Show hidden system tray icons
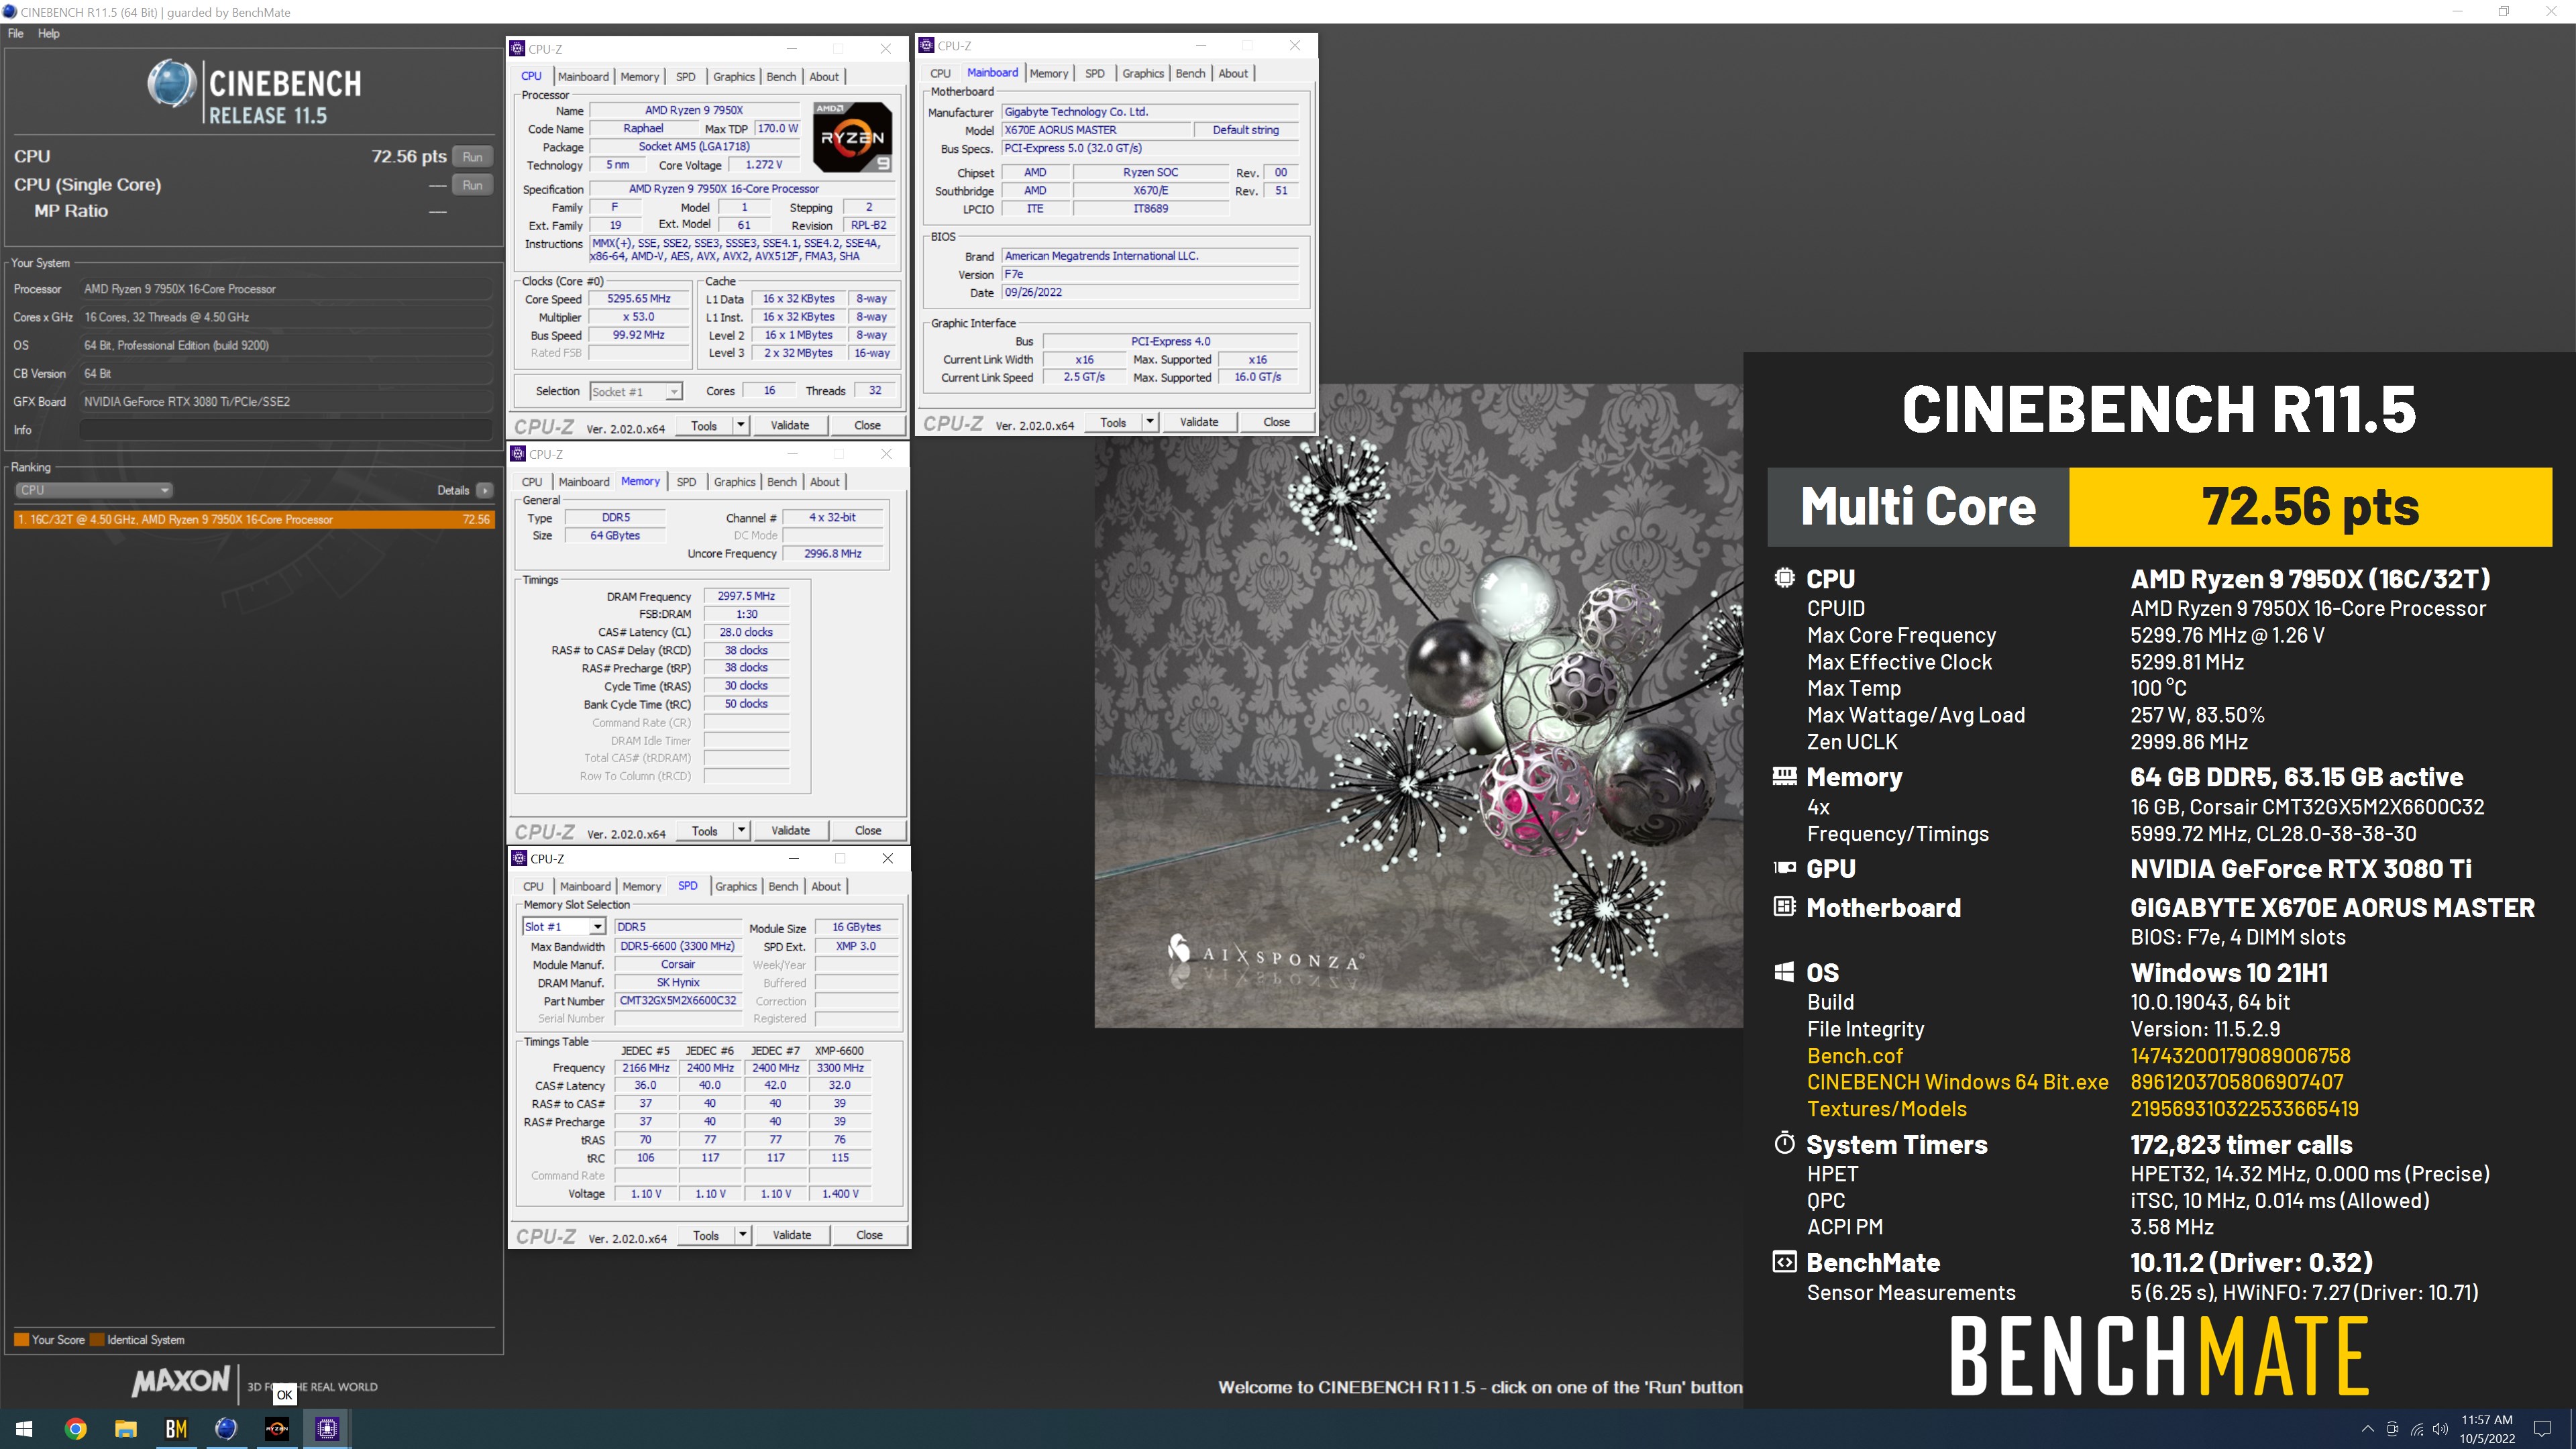Screen dimensions: 2576x1449 click(x=2367, y=1429)
